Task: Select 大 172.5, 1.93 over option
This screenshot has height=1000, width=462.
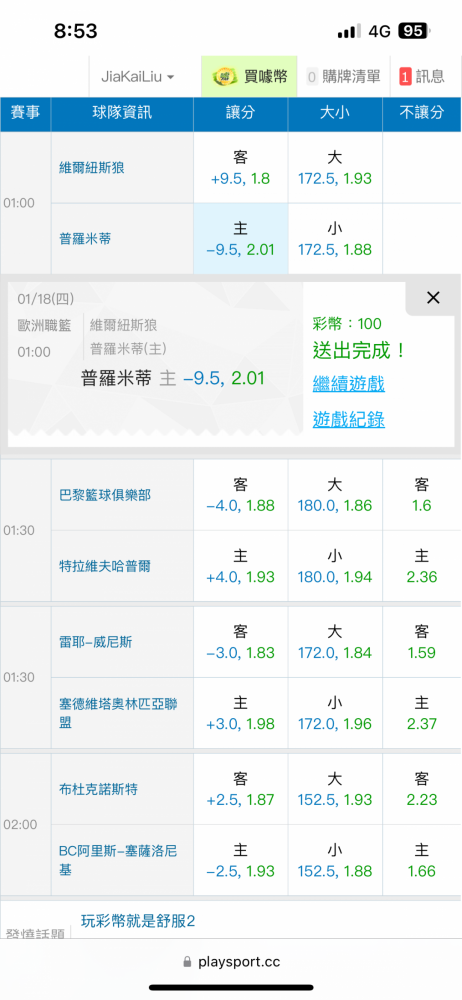Action: [335, 168]
